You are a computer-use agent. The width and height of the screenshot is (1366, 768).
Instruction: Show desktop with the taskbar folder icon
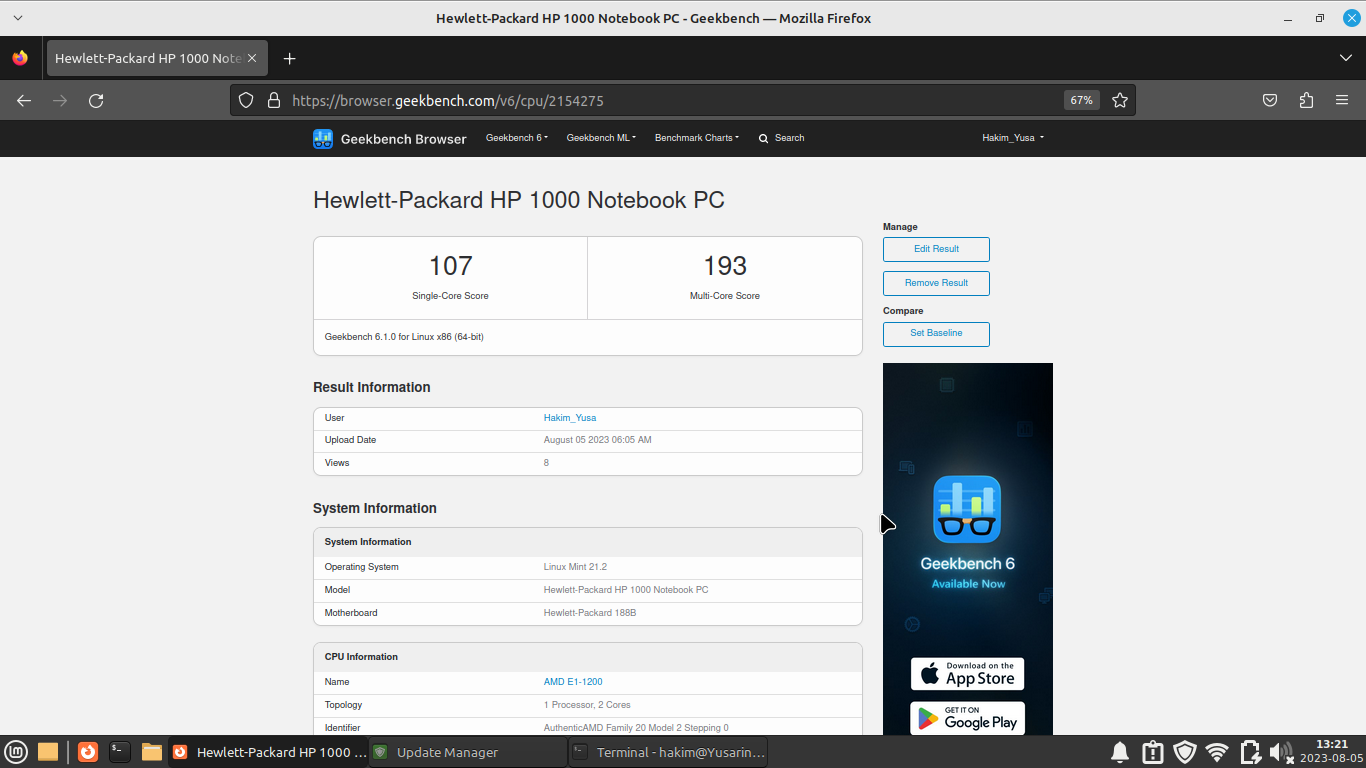click(x=47, y=752)
